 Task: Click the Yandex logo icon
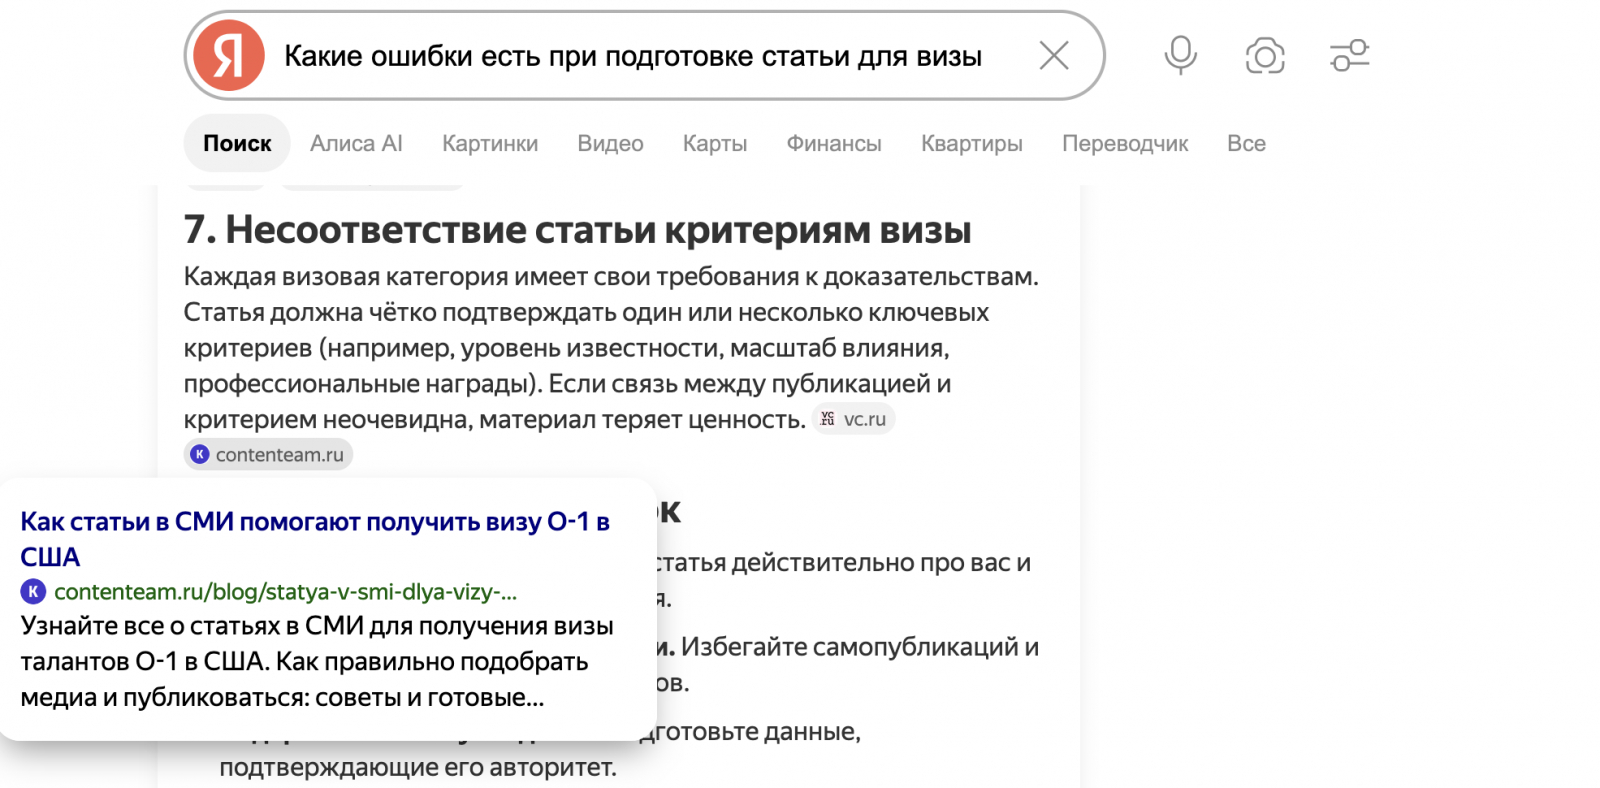[229, 56]
